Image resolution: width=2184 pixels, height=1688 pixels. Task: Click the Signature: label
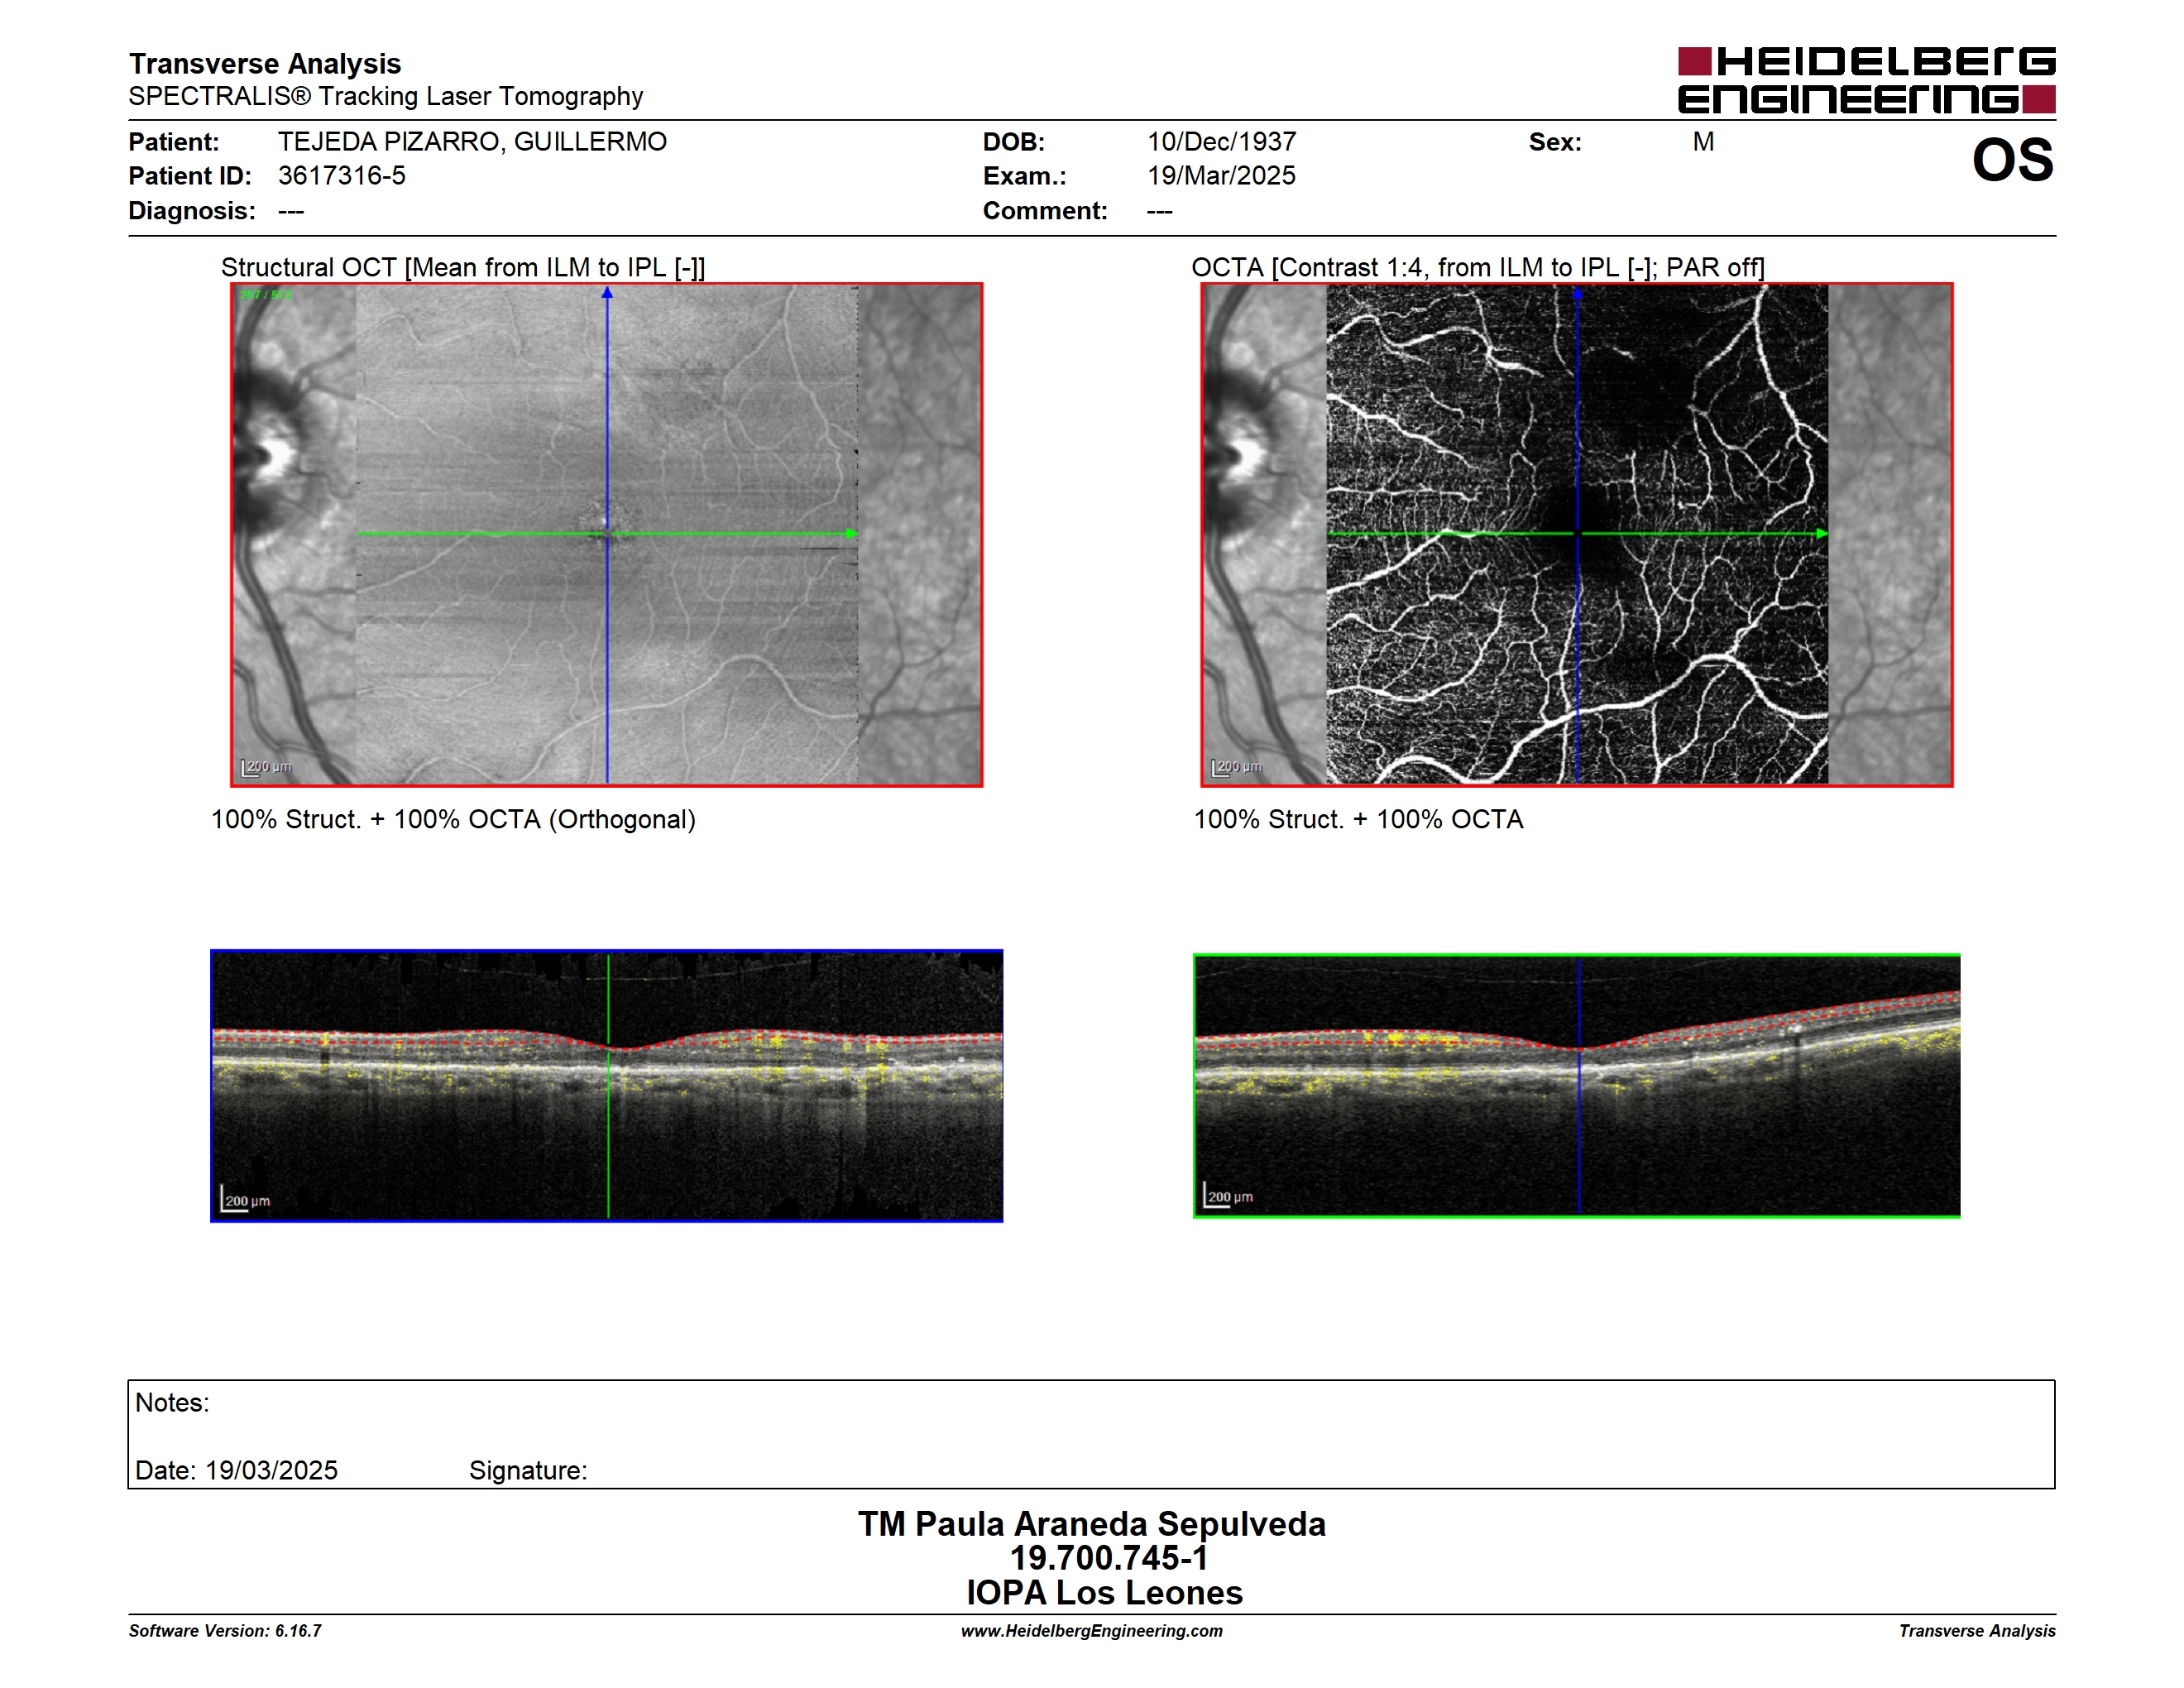click(x=528, y=1470)
